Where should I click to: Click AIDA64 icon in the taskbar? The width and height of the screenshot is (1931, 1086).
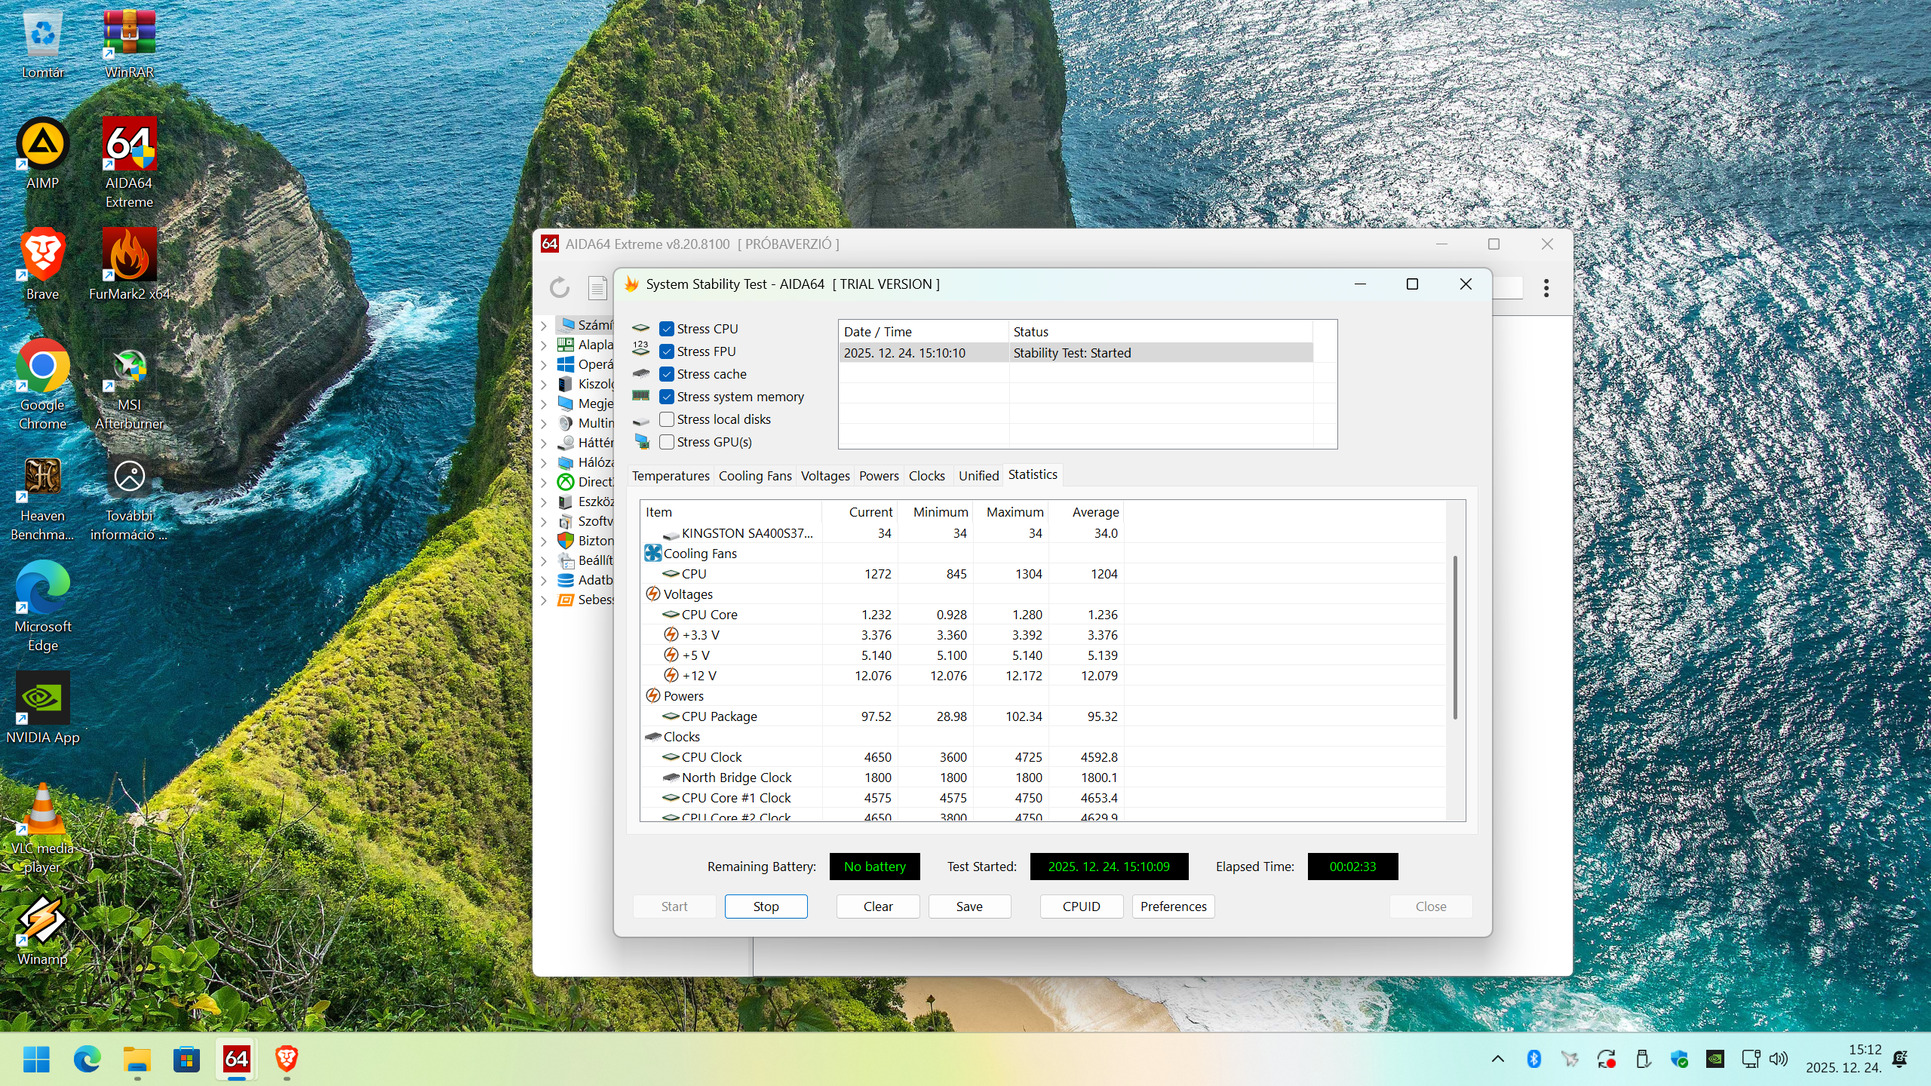click(x=236, y=1059)
